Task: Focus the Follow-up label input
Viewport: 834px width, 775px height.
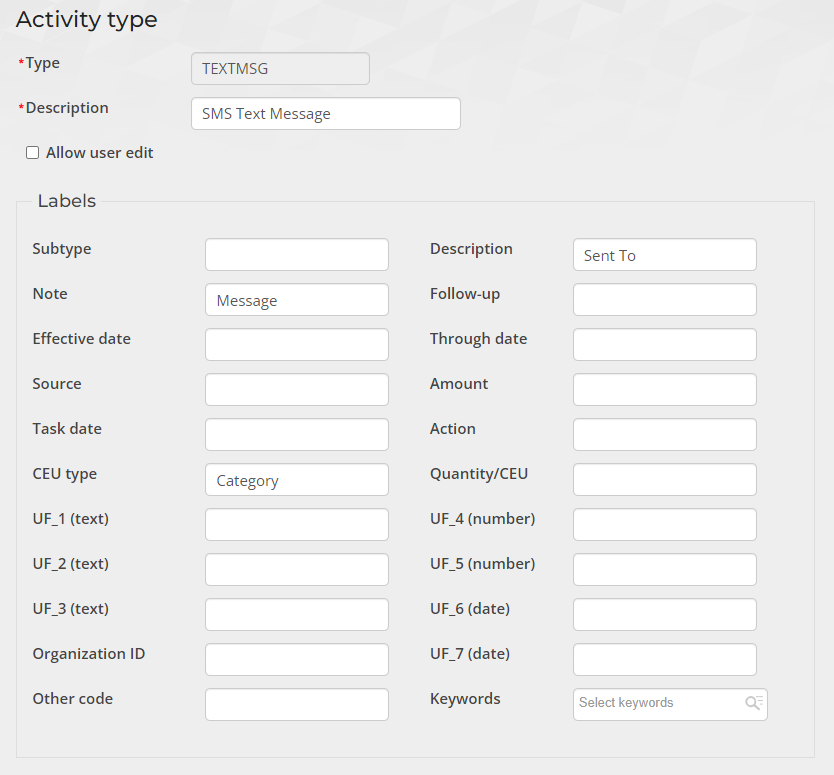Action: pyautogui.click(x=664, y=300)
